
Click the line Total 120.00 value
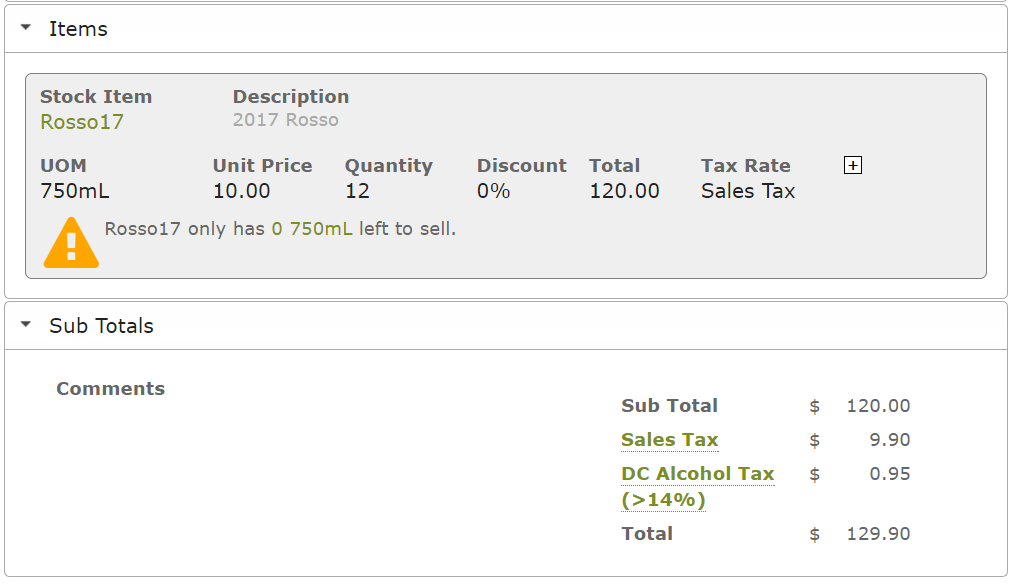pyautogui.click(x=624, y=191)
